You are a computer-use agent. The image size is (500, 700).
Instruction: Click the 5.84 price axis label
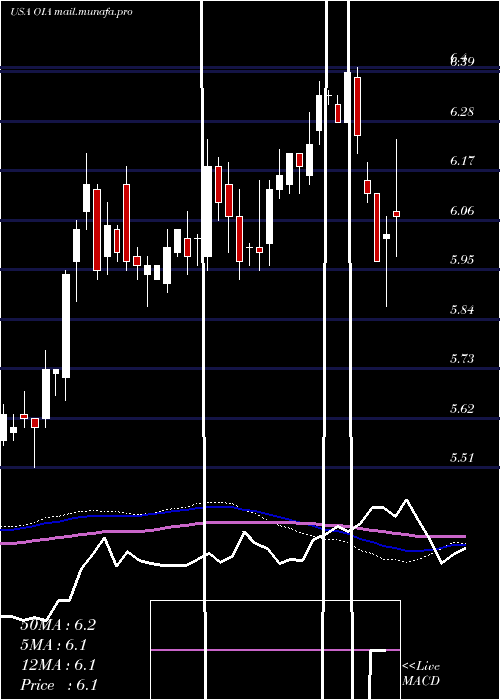click(x=462, y=309)
